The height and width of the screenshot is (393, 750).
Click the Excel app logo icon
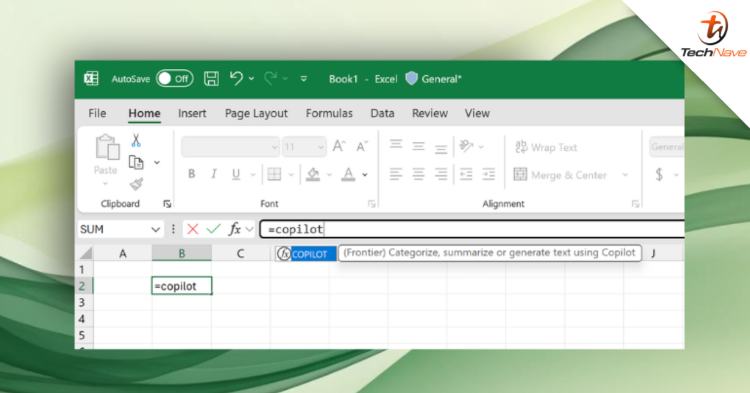click(91, 78)
